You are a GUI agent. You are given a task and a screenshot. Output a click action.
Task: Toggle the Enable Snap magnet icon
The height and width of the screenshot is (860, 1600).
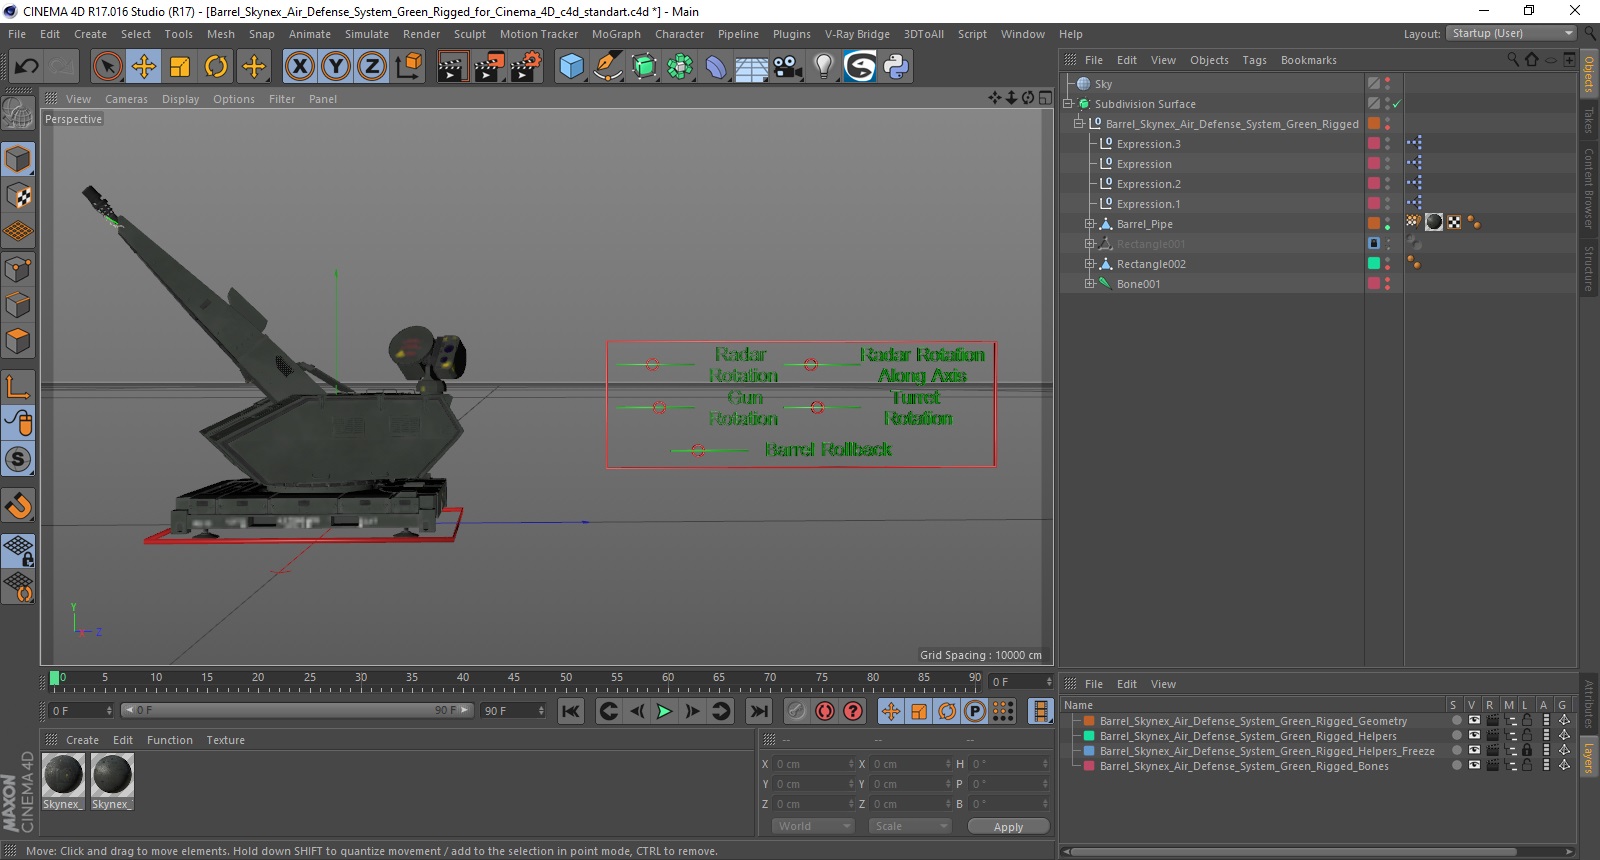[18, 506]
